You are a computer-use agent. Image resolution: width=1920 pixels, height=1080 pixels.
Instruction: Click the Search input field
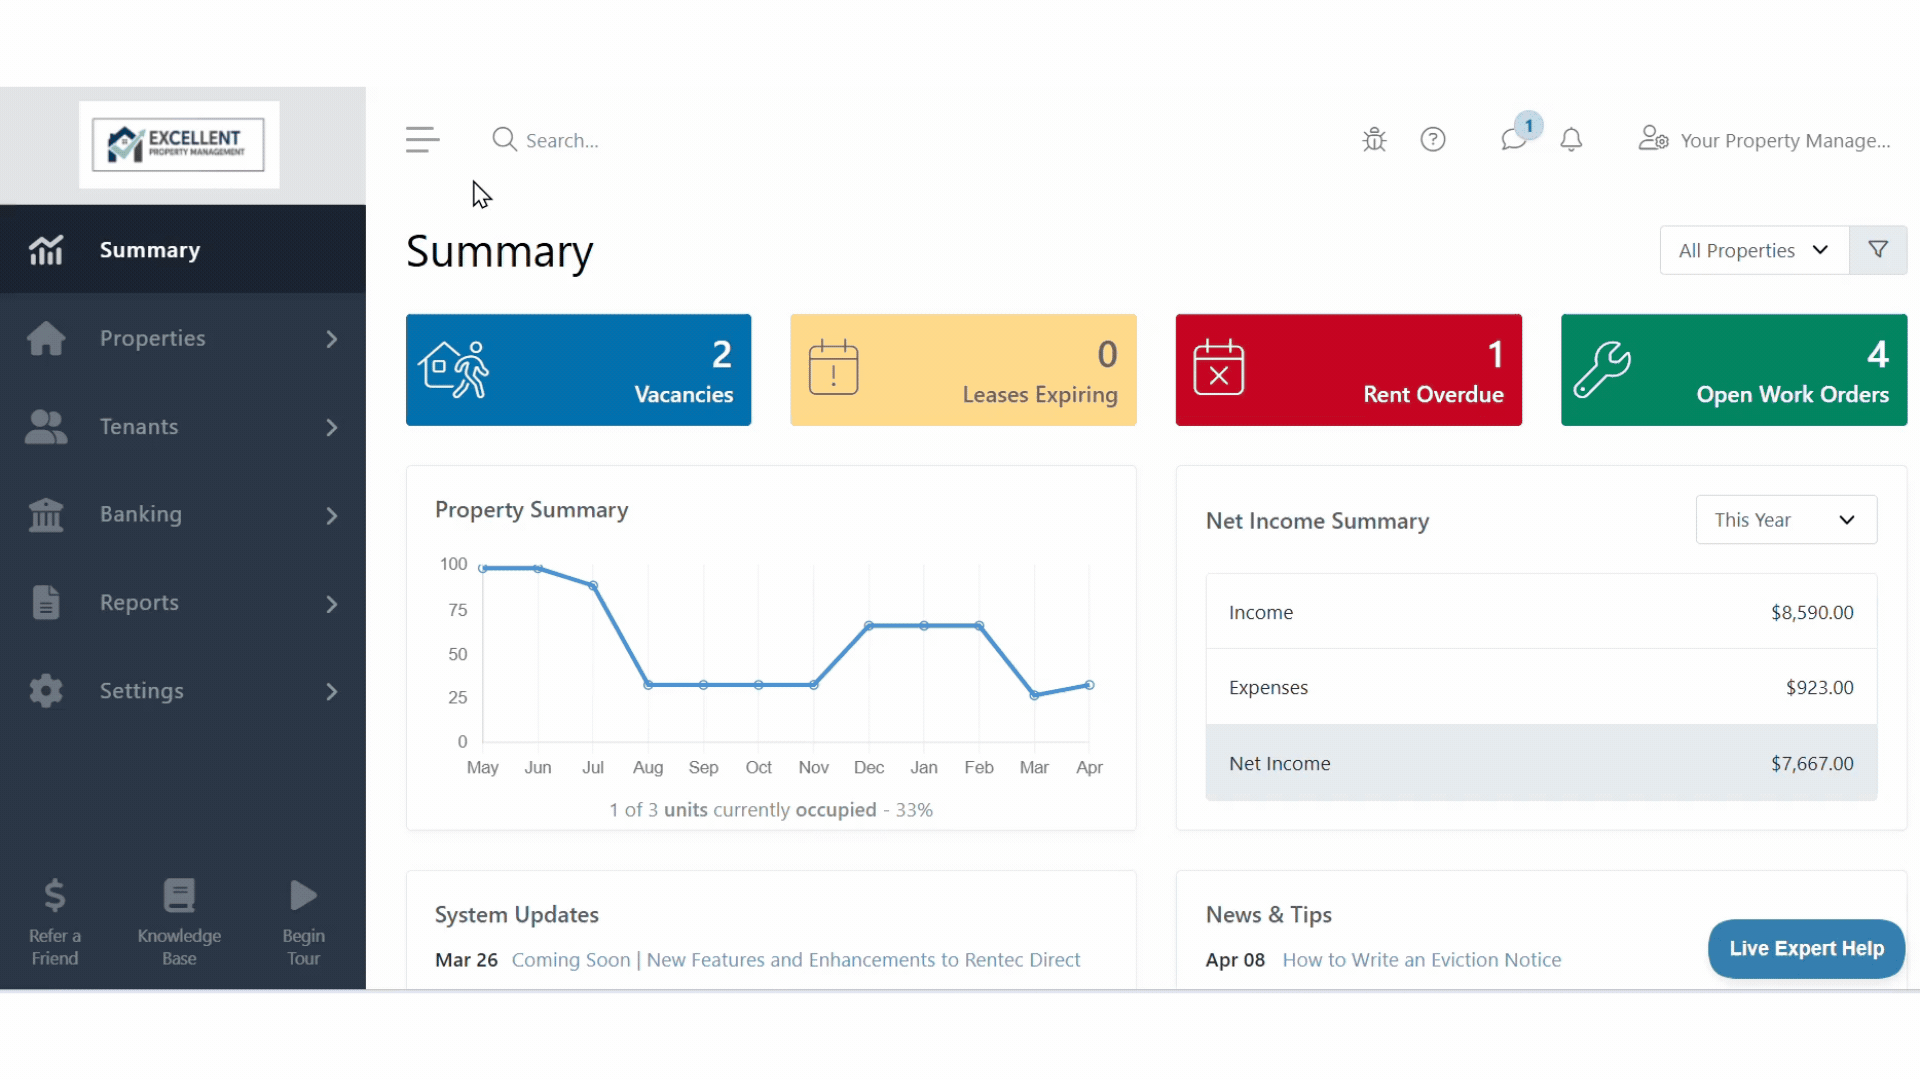click(700, 140)
